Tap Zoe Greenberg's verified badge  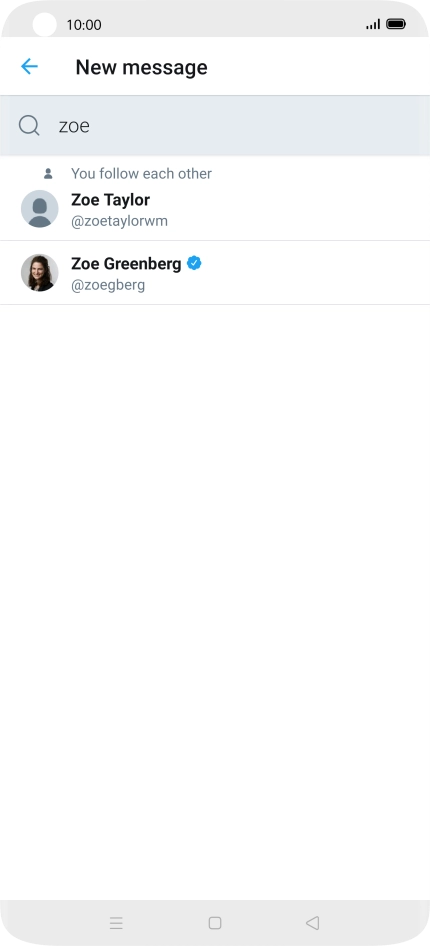pos(194,263)
